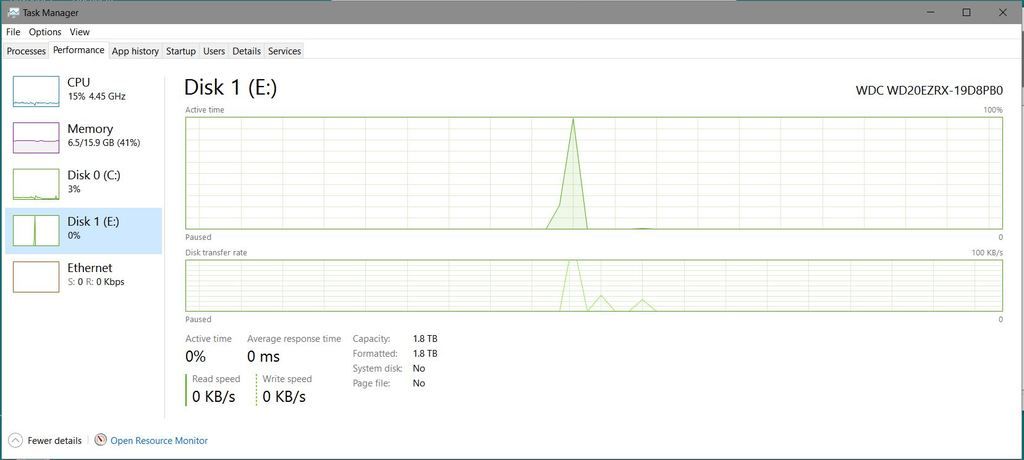
Task: Click the Open Resource Monitor link
Action: [159, 440]
